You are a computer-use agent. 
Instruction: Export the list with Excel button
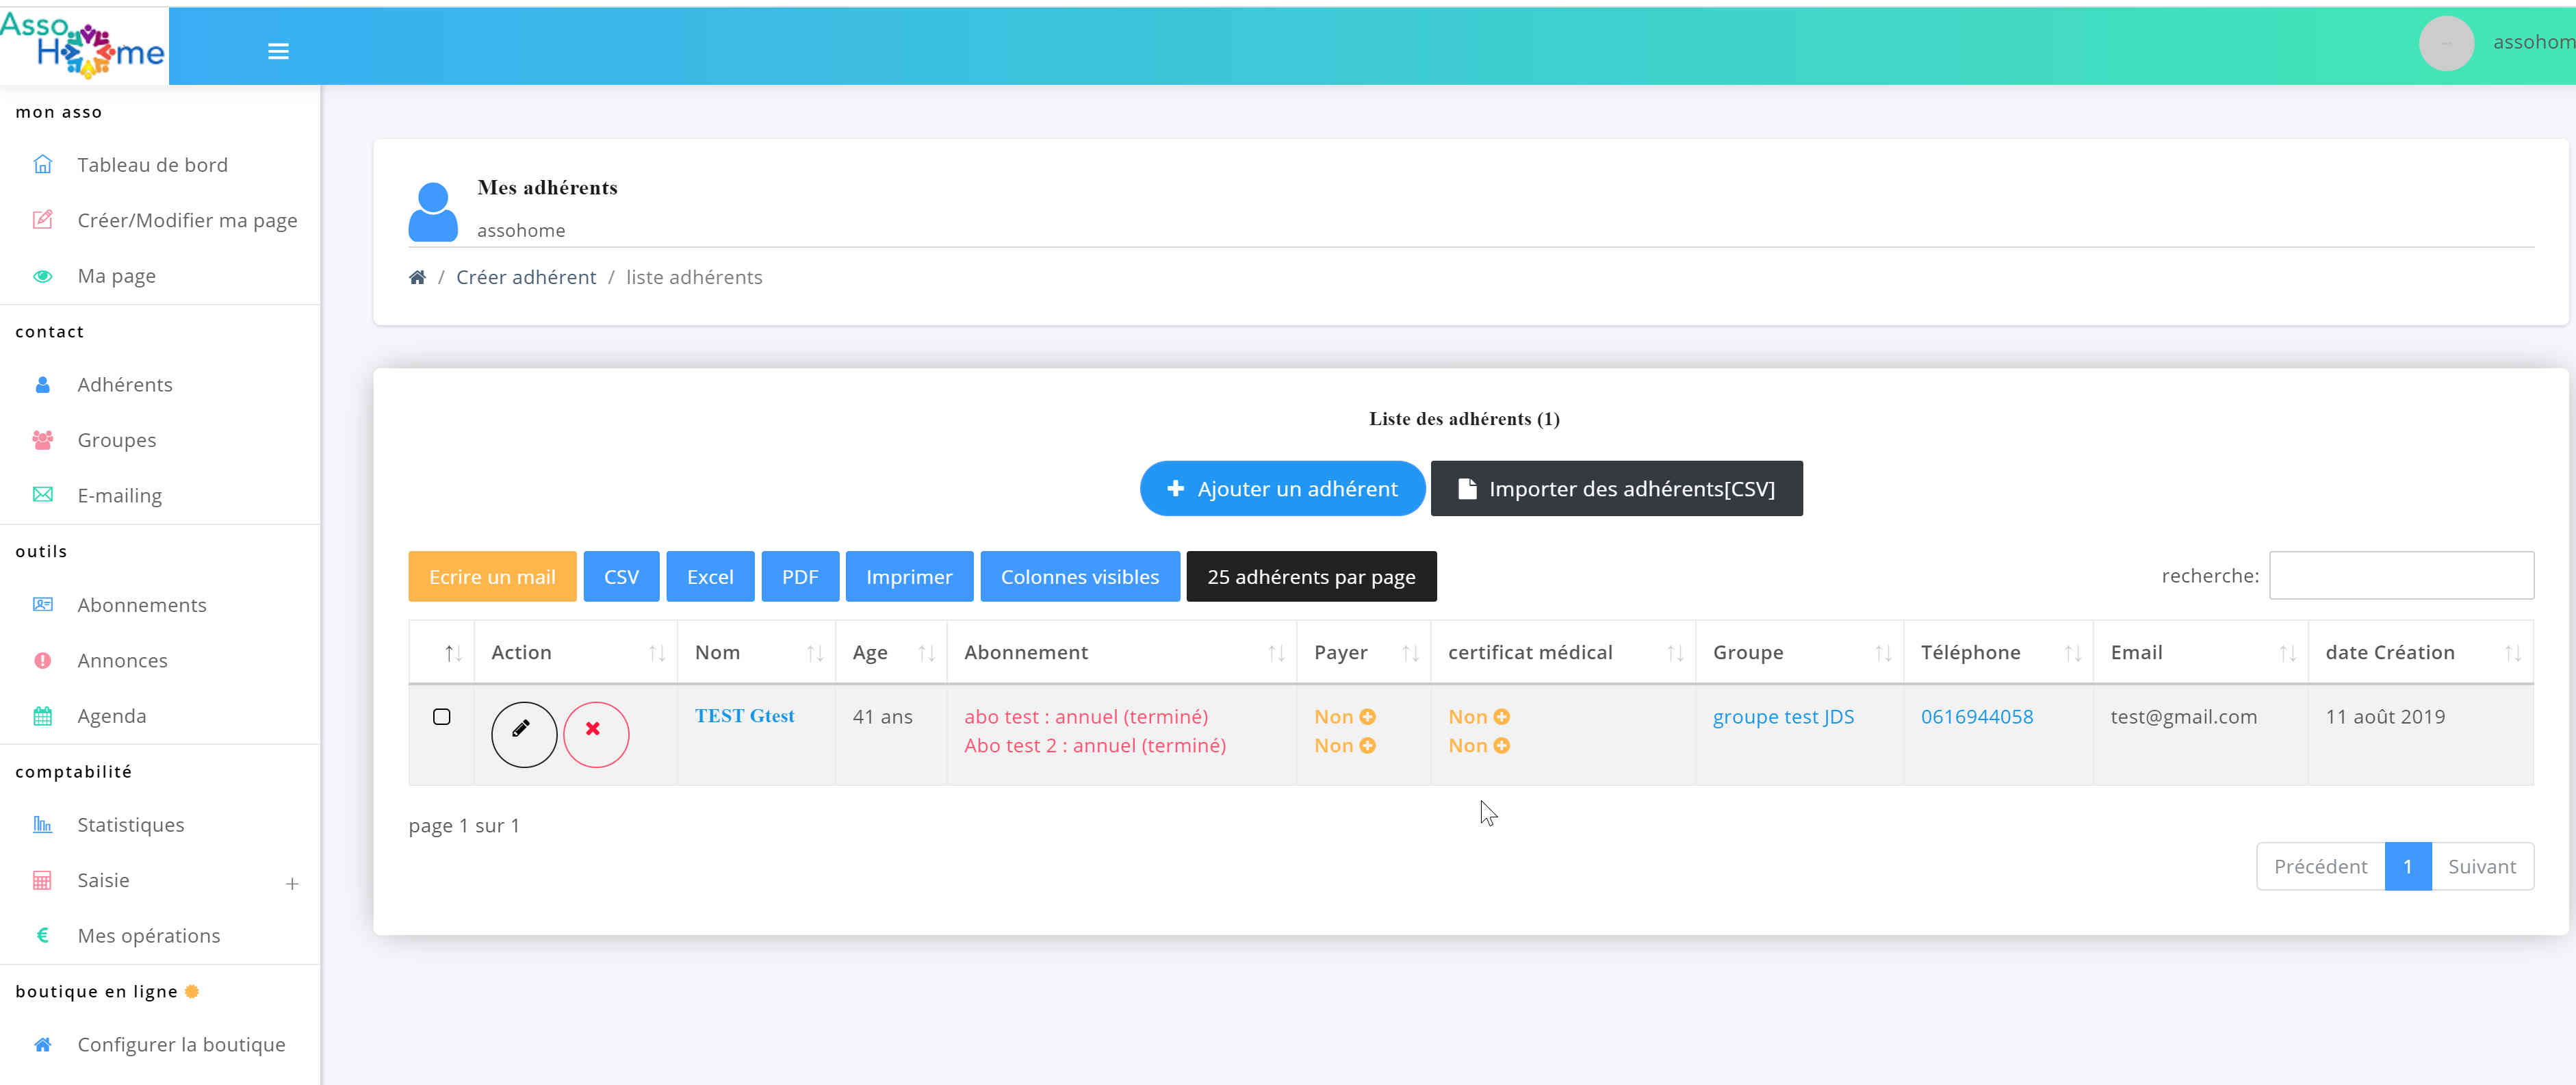point(710,577)
